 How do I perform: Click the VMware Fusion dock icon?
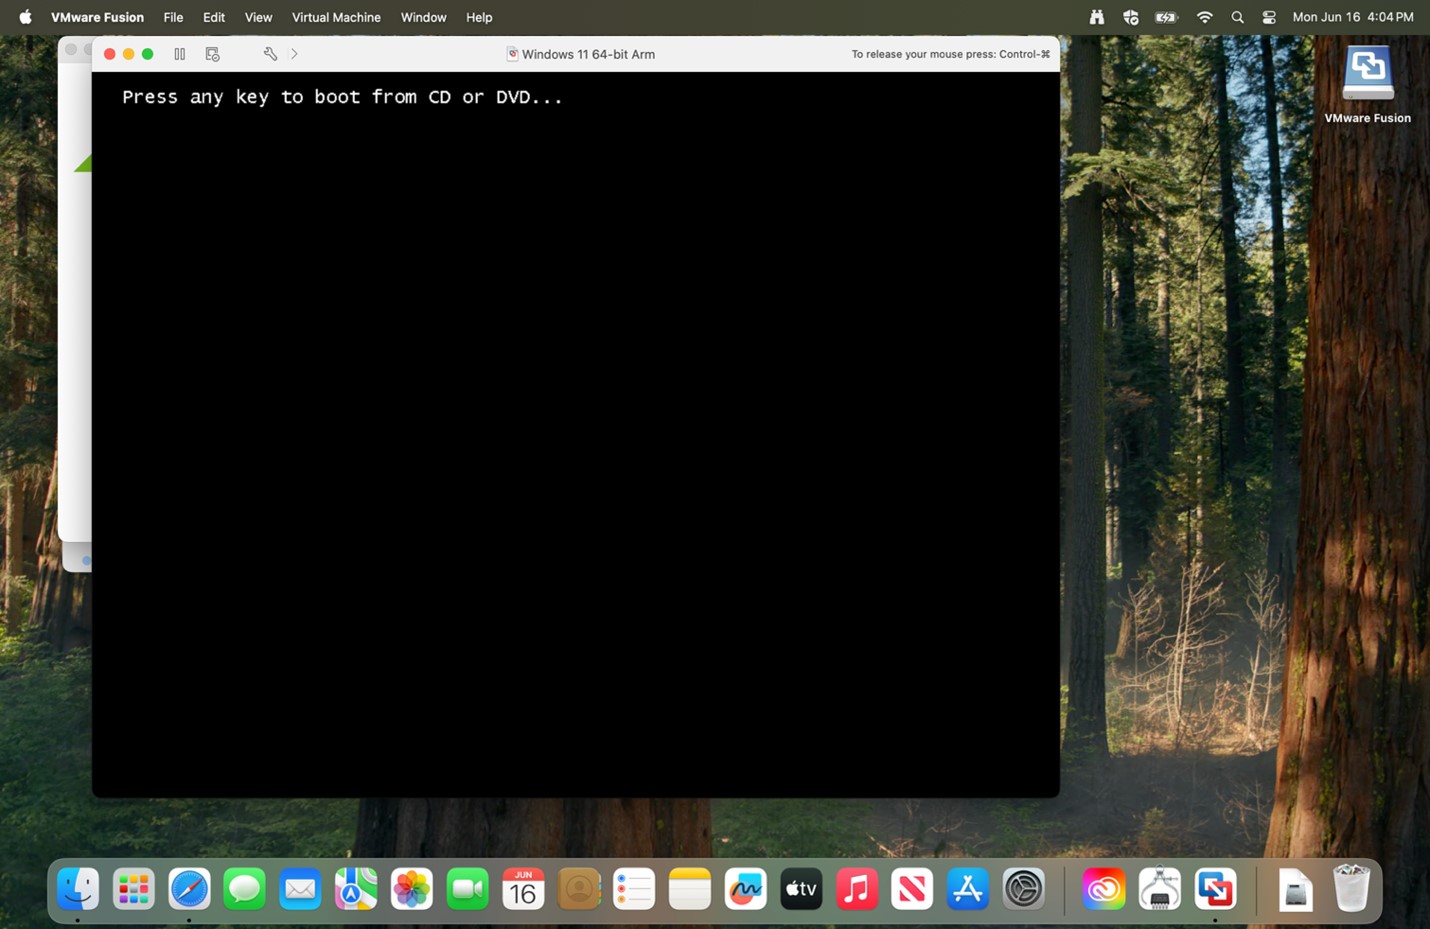click(x=1215, y=889)
